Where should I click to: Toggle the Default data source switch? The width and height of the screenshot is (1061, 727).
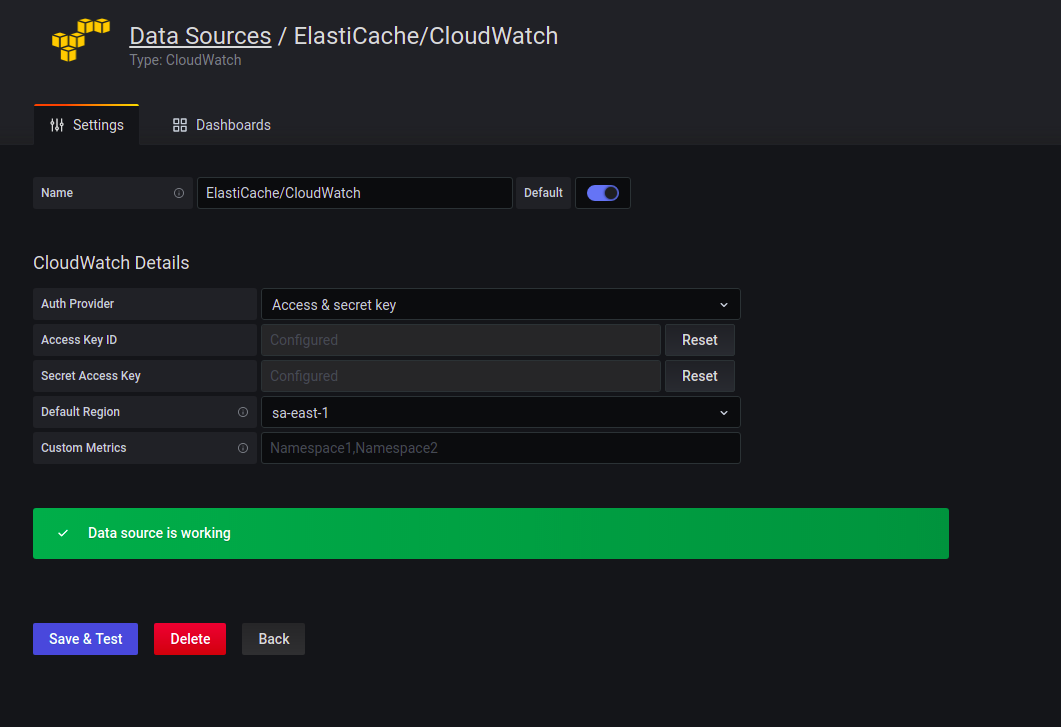603,193
